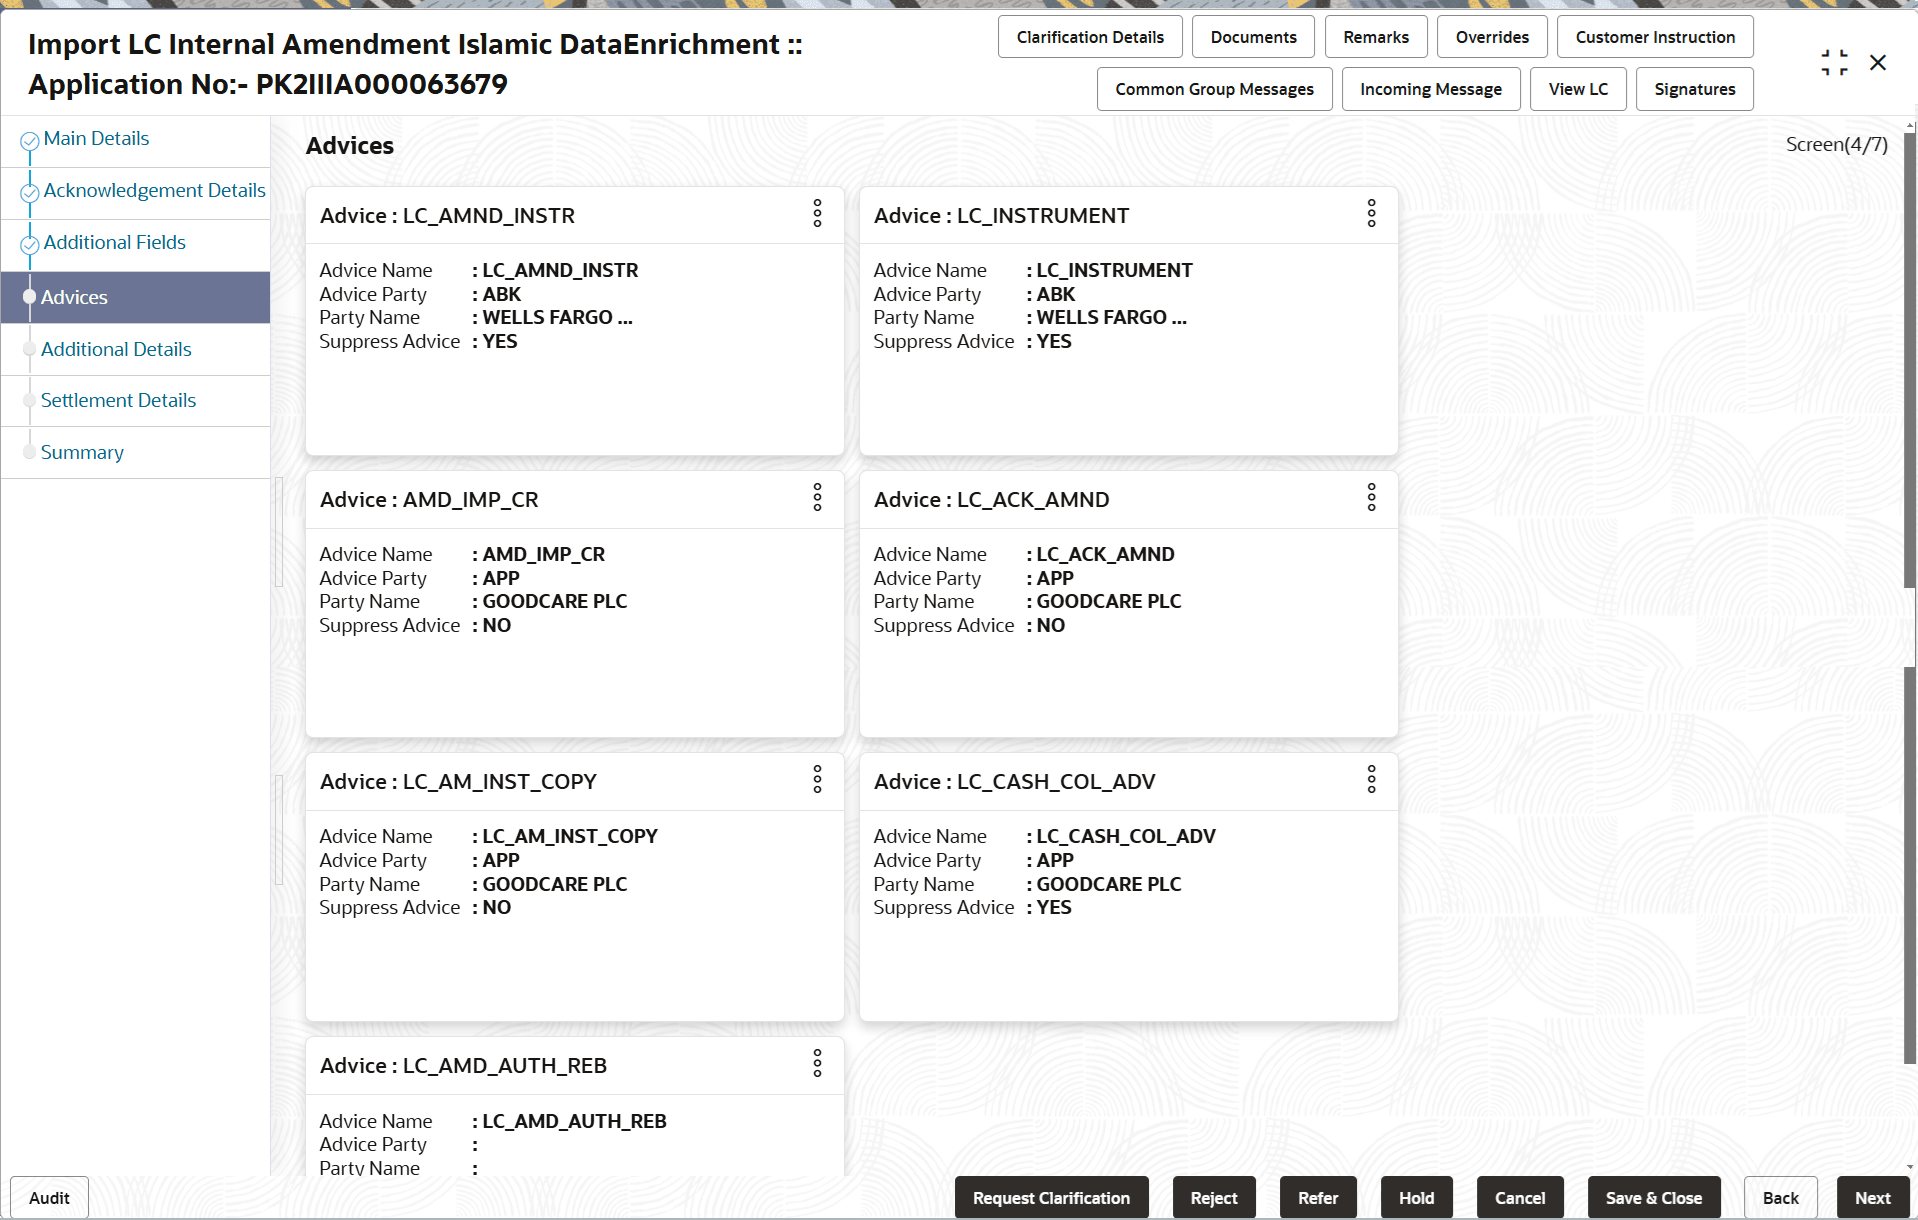Close the Data Enrichment screen
The width and height of the screenshot is (1918, 1220).
coord(1878,63)
